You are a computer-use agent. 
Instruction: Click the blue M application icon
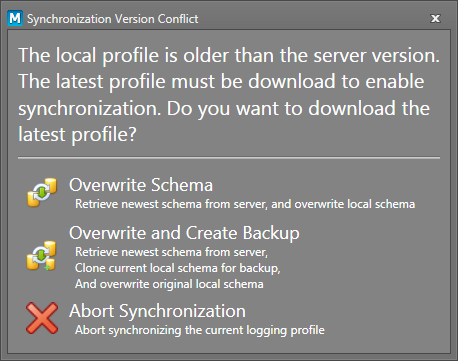pyautogui.click(x=15, y=18)
